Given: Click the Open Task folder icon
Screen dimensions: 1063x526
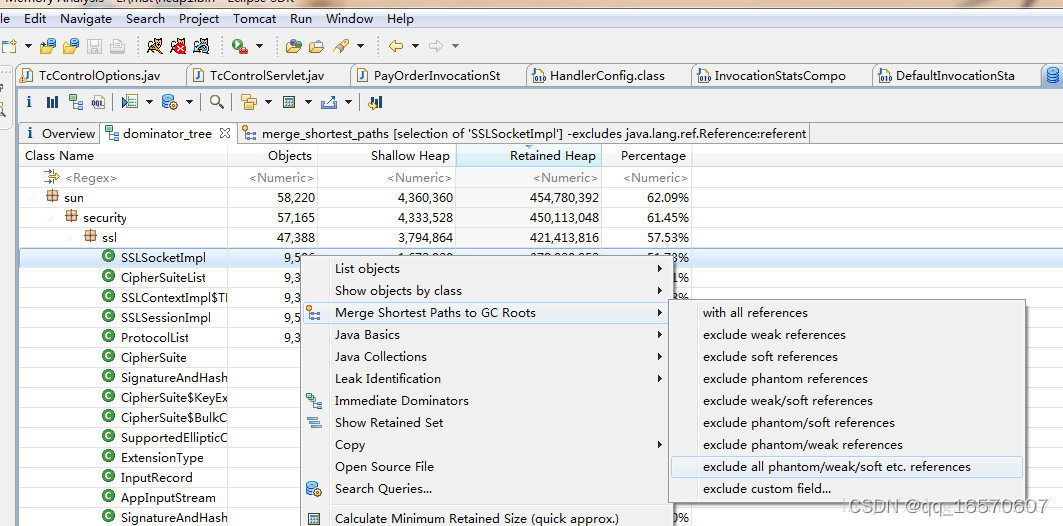Looking at the screenshot, I should point(317,46).
